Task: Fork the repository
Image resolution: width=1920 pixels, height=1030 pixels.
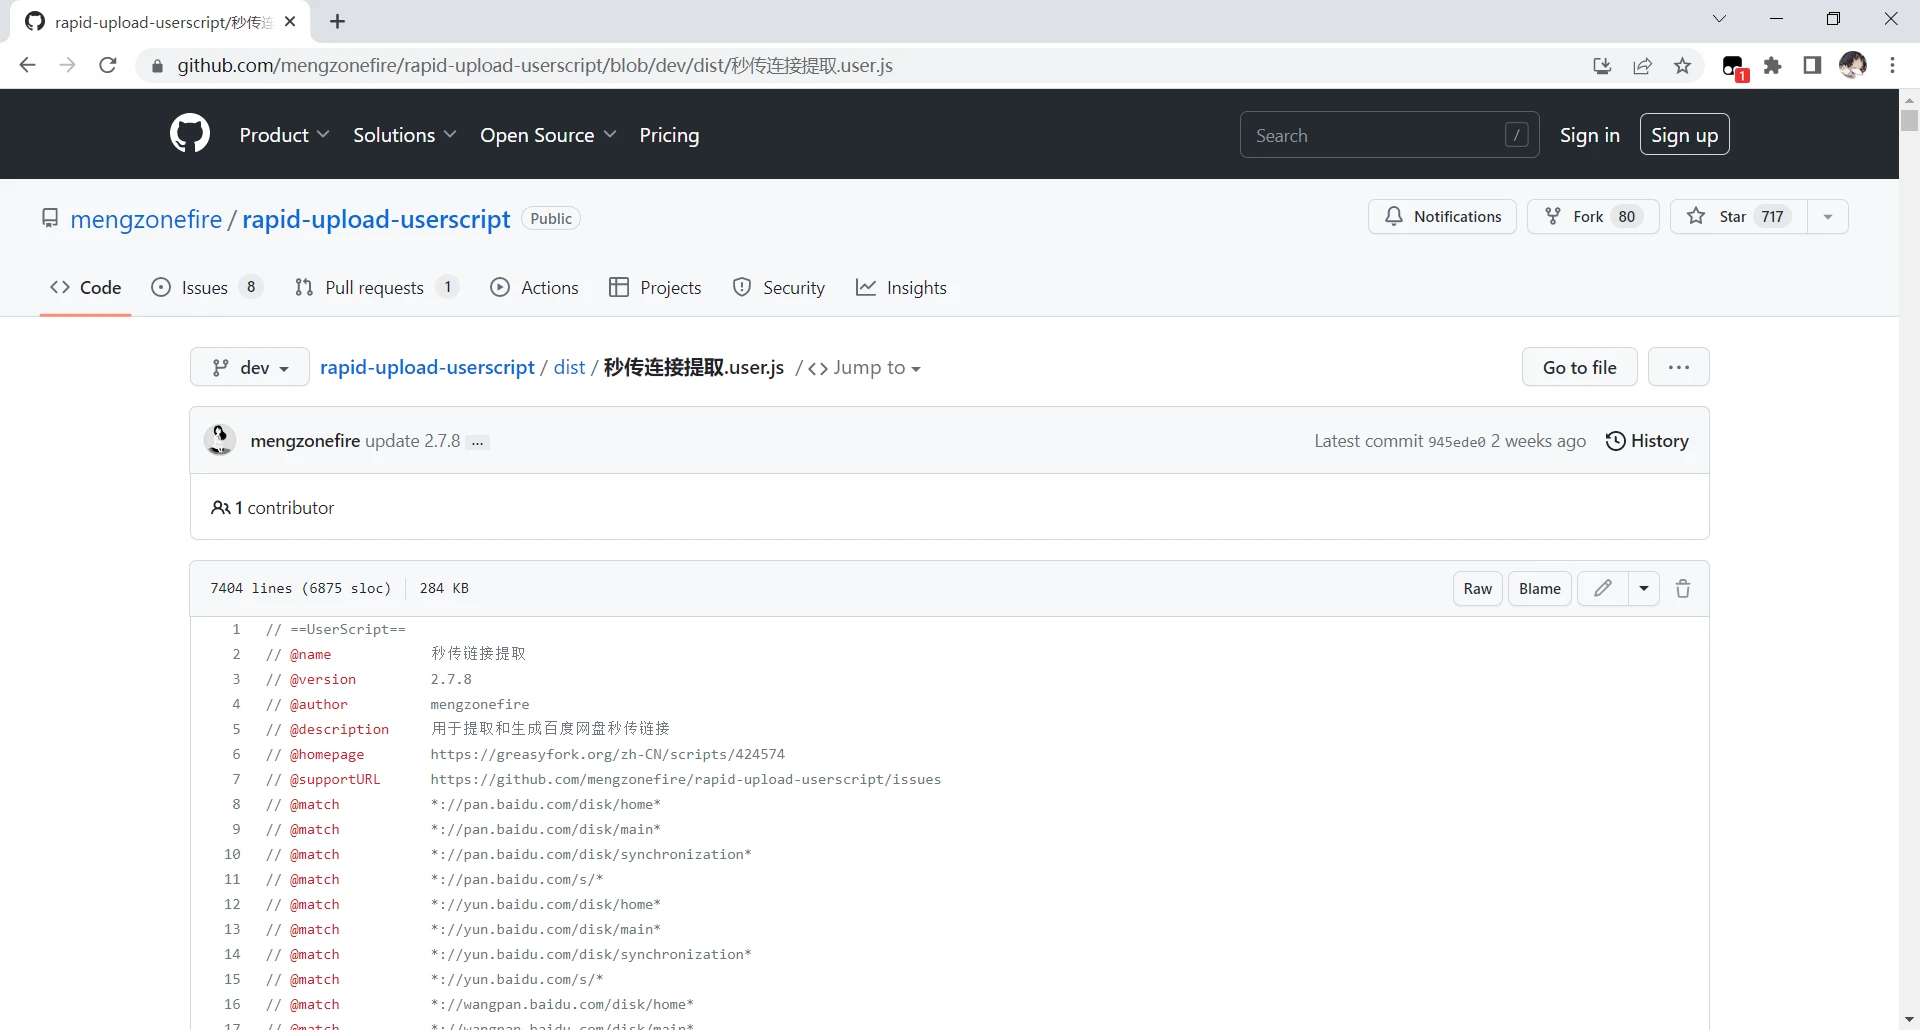Action: pos(1593,216)
